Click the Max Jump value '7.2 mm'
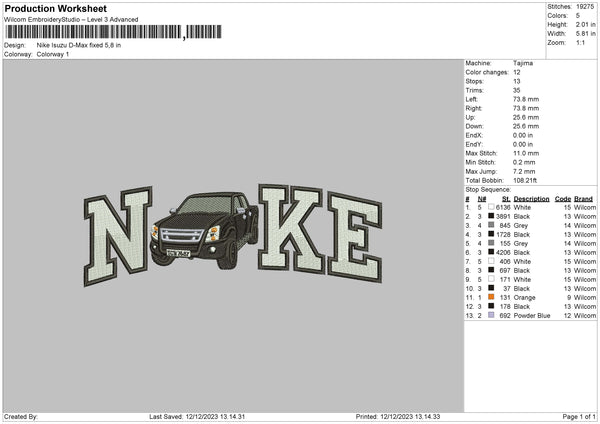 point(524,171)
